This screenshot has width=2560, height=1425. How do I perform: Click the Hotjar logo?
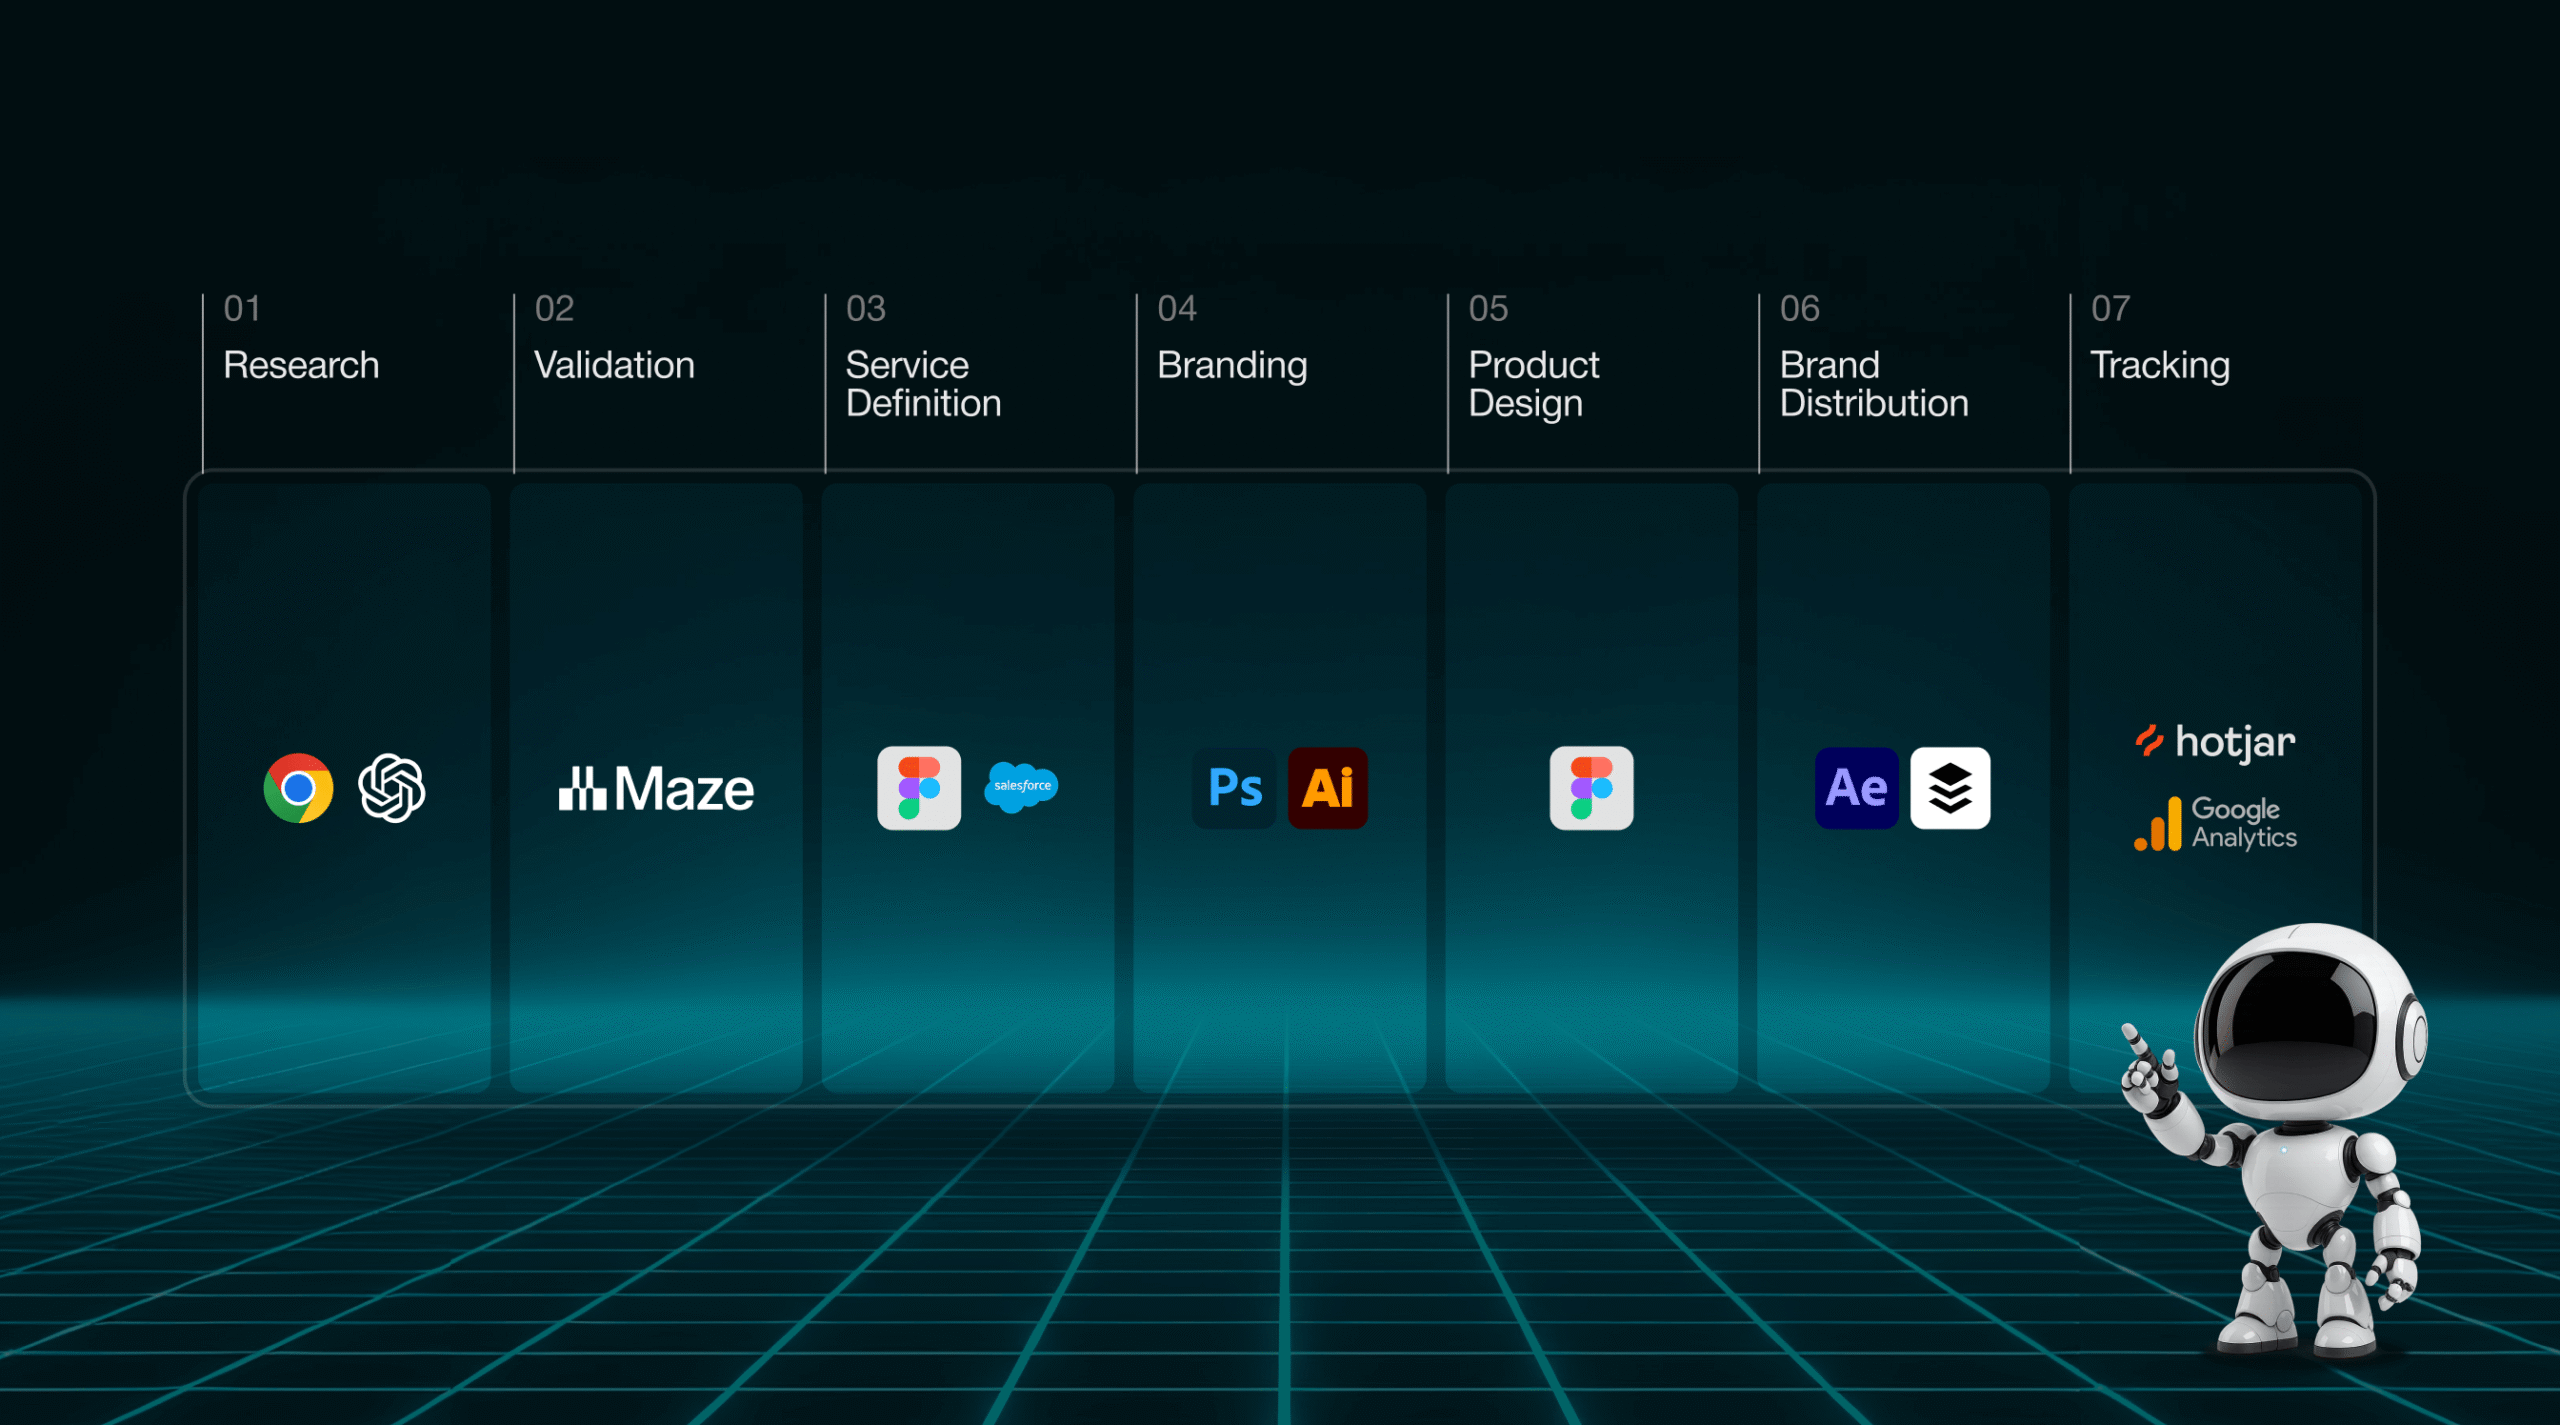2215,743
